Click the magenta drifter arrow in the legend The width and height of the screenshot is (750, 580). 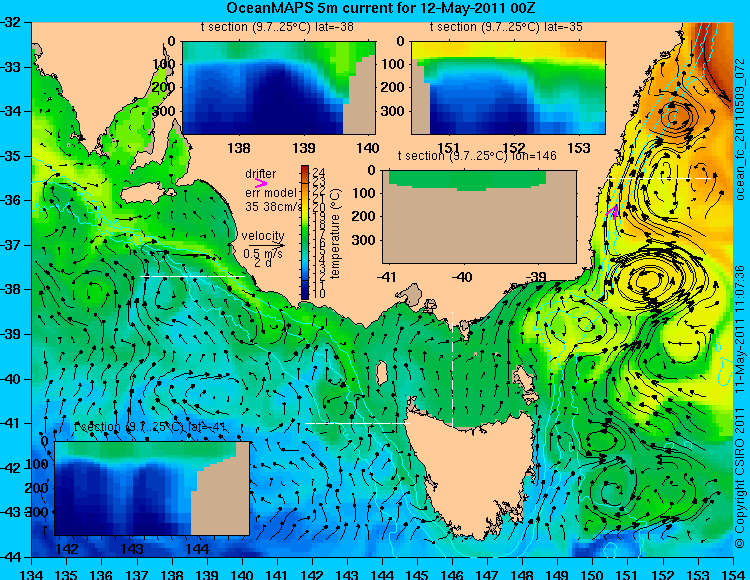click(x=261, y=184)
